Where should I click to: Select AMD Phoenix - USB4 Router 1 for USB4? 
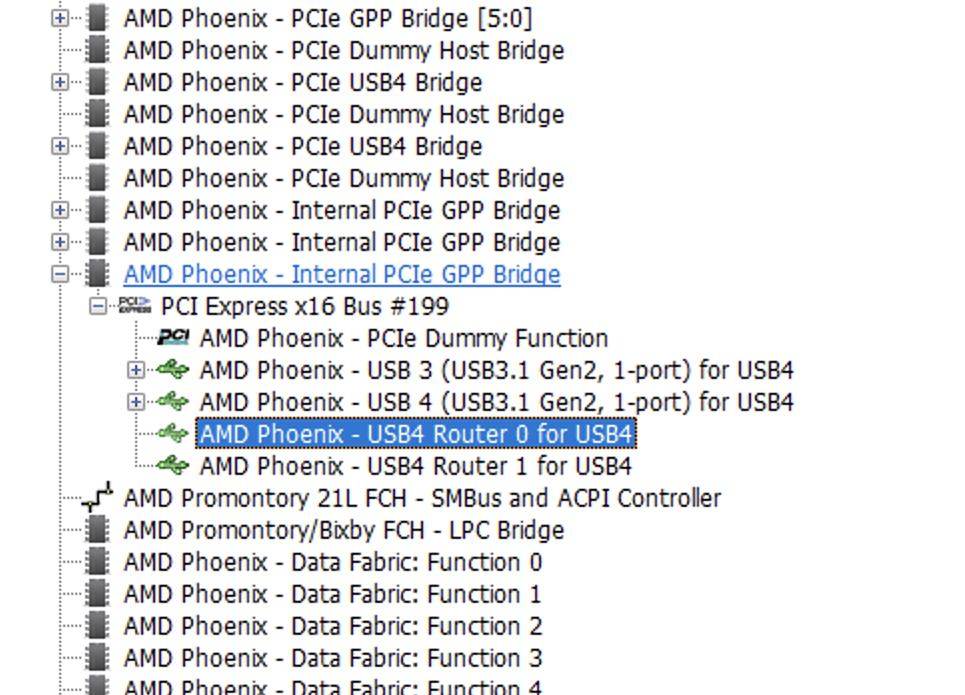416,466
